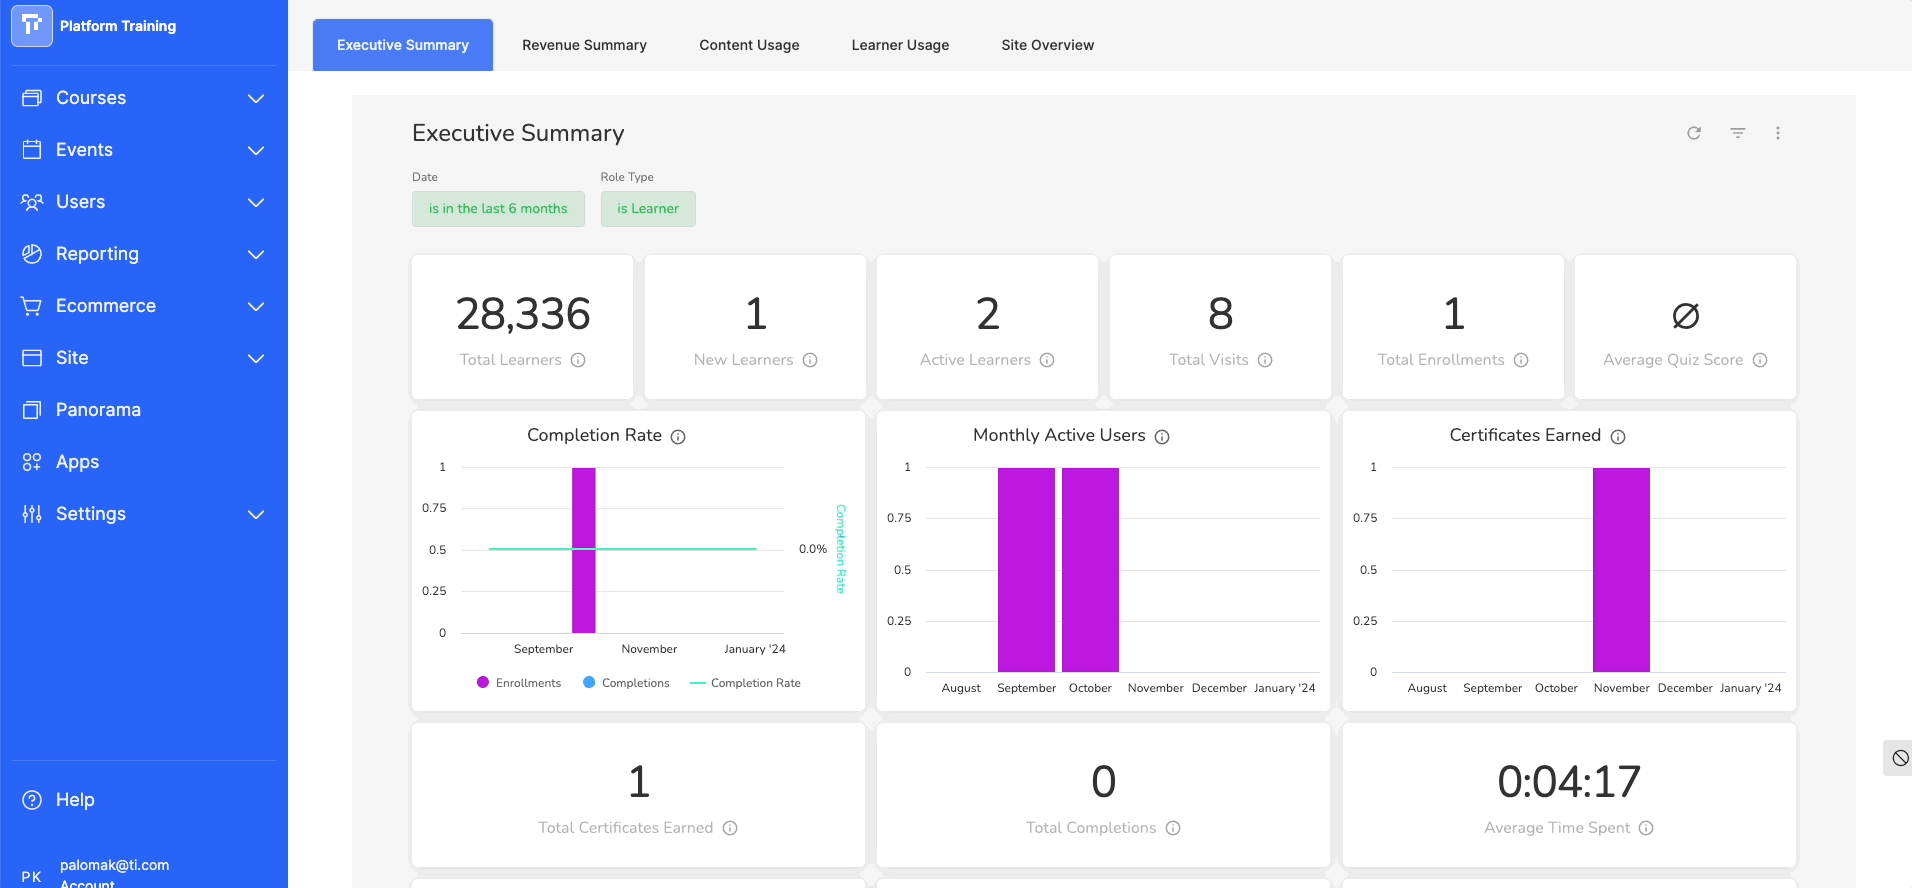Open the dashboard filter icon
1912x888 pixels.
click(1738, 133)
